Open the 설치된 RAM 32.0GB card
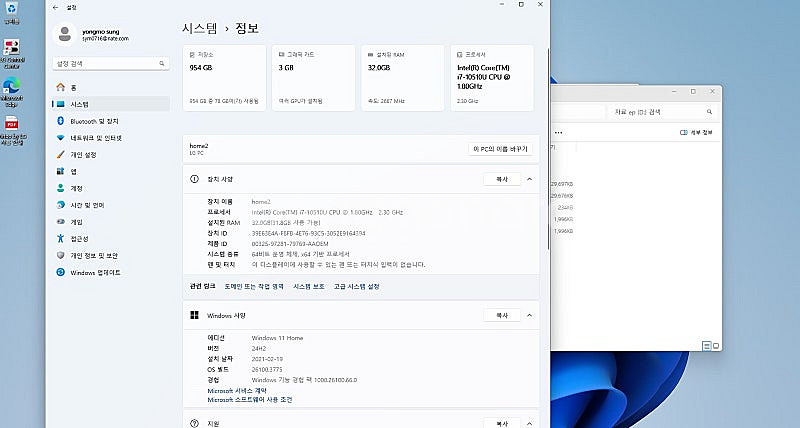 [x=403, y=78]
